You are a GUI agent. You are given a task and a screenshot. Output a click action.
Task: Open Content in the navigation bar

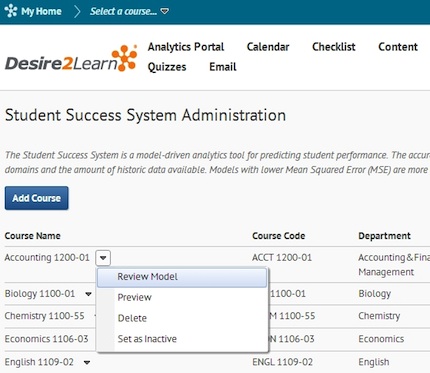pyautogui.click(x=398, y=47)
